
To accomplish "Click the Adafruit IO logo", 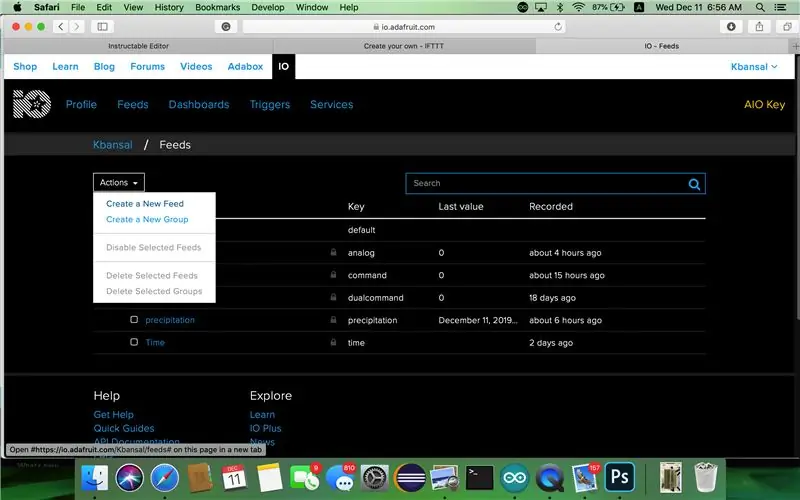I will [32, 104].
